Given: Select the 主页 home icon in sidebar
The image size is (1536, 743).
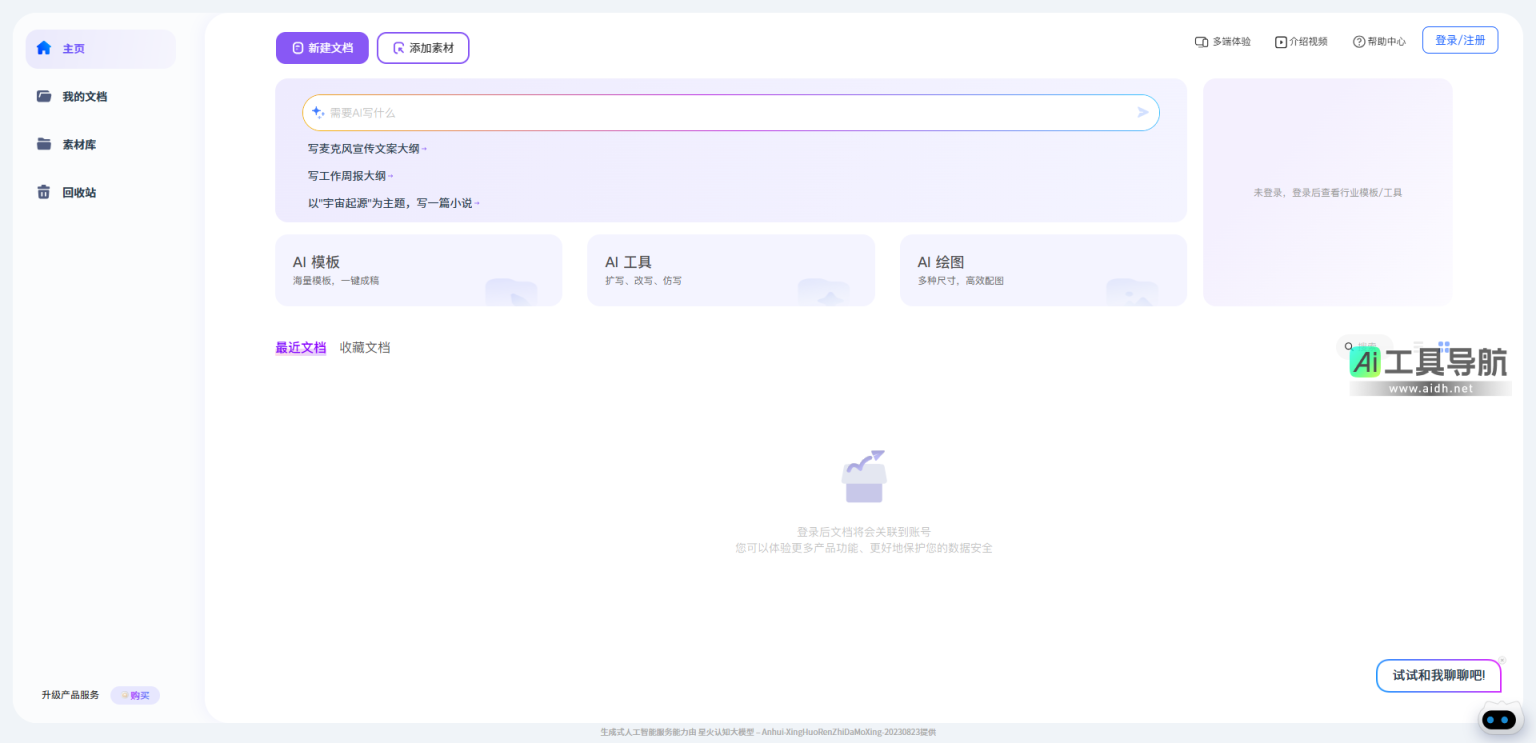Looking at the screenshot, I should click(x=44, y=47).
